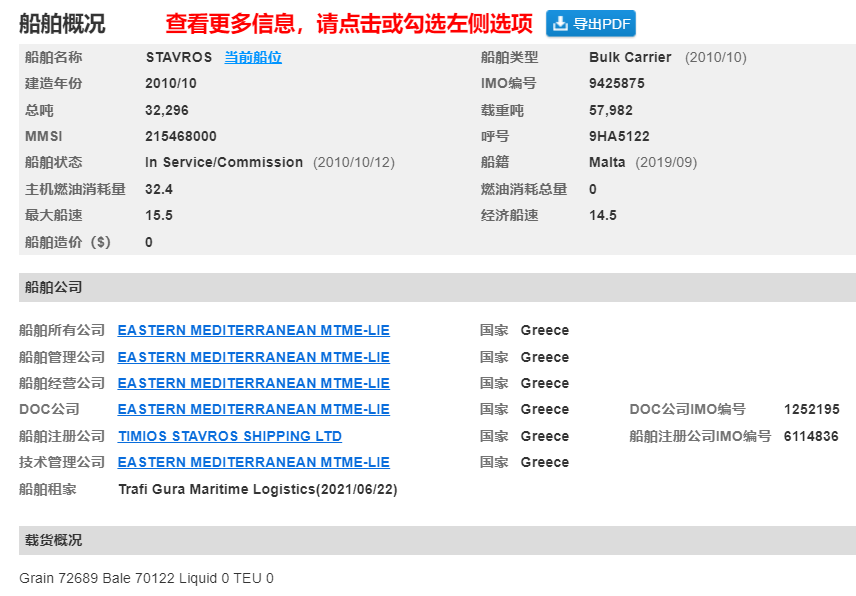Screen dimensions: 856x596
Task: Open the DOC公司 company link
Action: [253, 409]
